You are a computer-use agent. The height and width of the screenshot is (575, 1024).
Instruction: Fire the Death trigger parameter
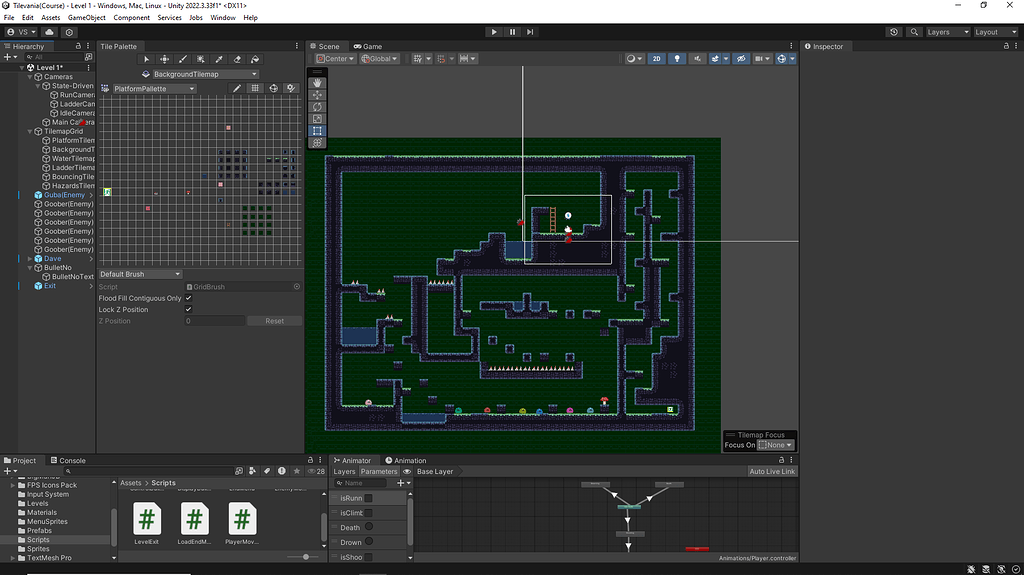click(369, 527)
